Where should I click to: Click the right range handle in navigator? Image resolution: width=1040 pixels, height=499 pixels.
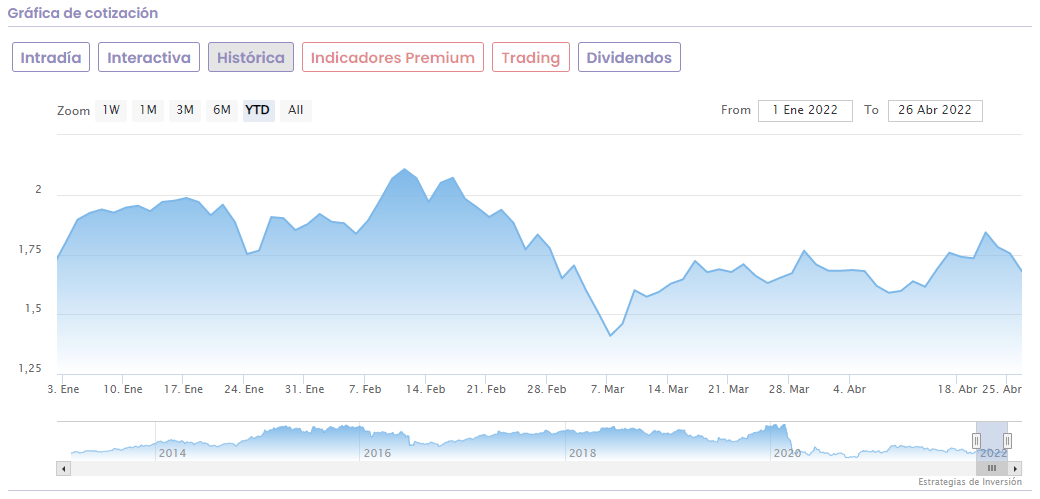(x=1007, y=441)
